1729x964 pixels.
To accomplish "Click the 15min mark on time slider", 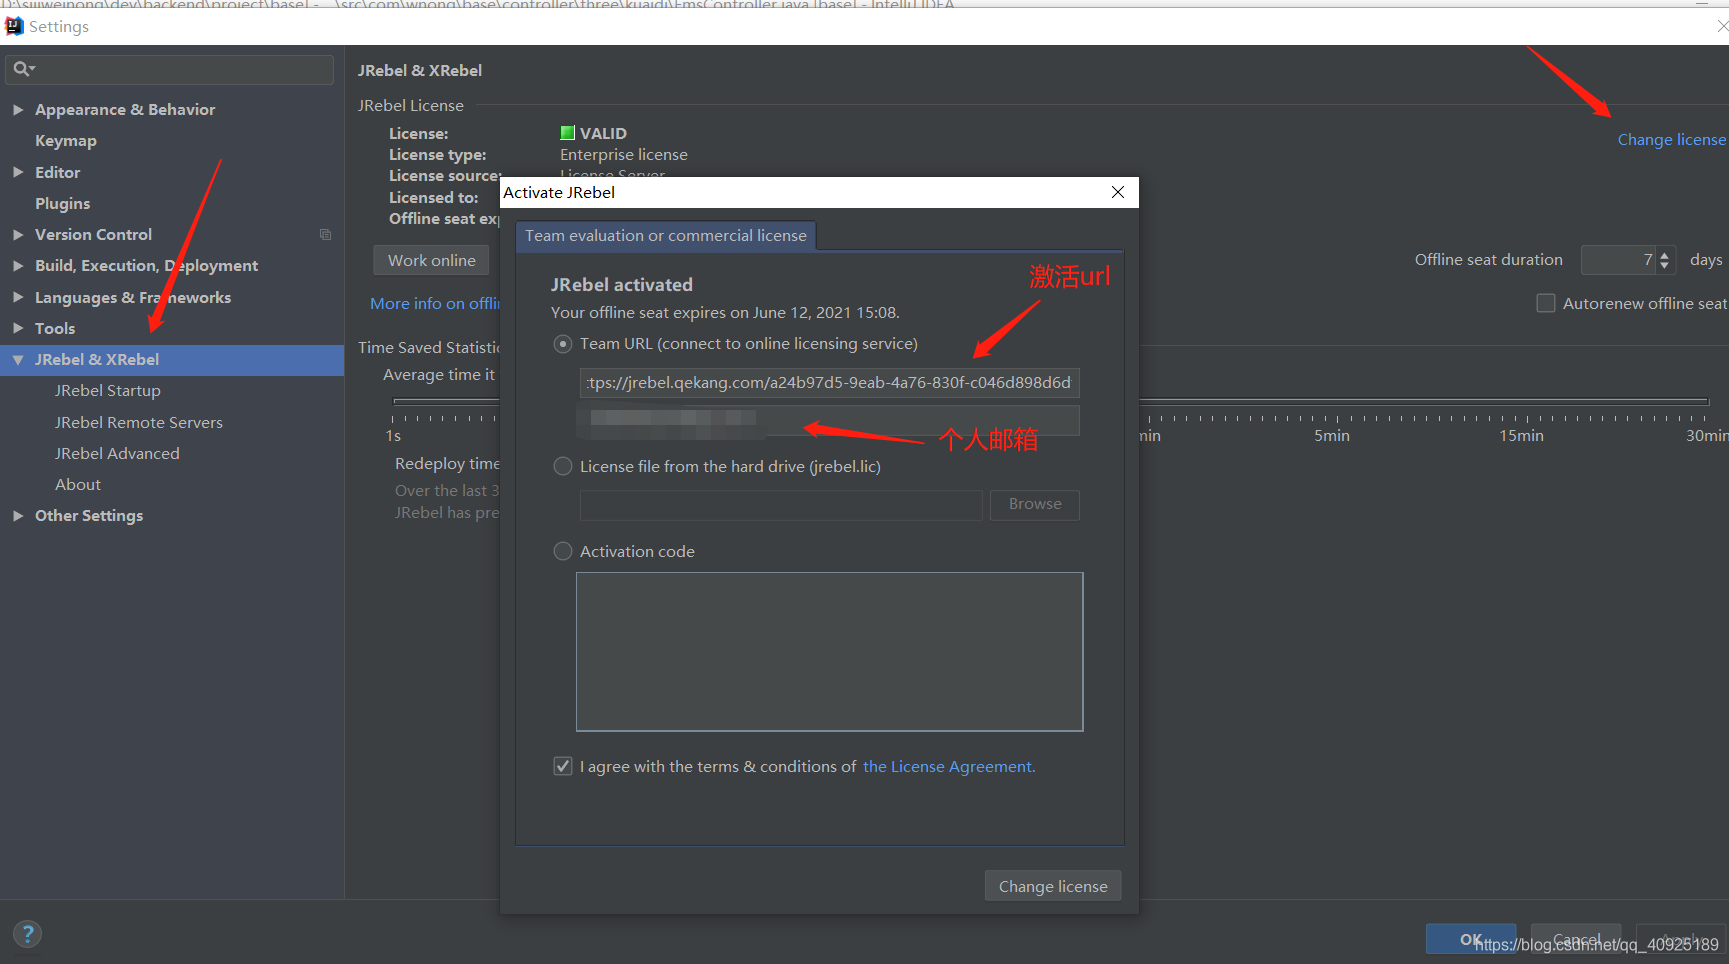I will pos(1521,436).
